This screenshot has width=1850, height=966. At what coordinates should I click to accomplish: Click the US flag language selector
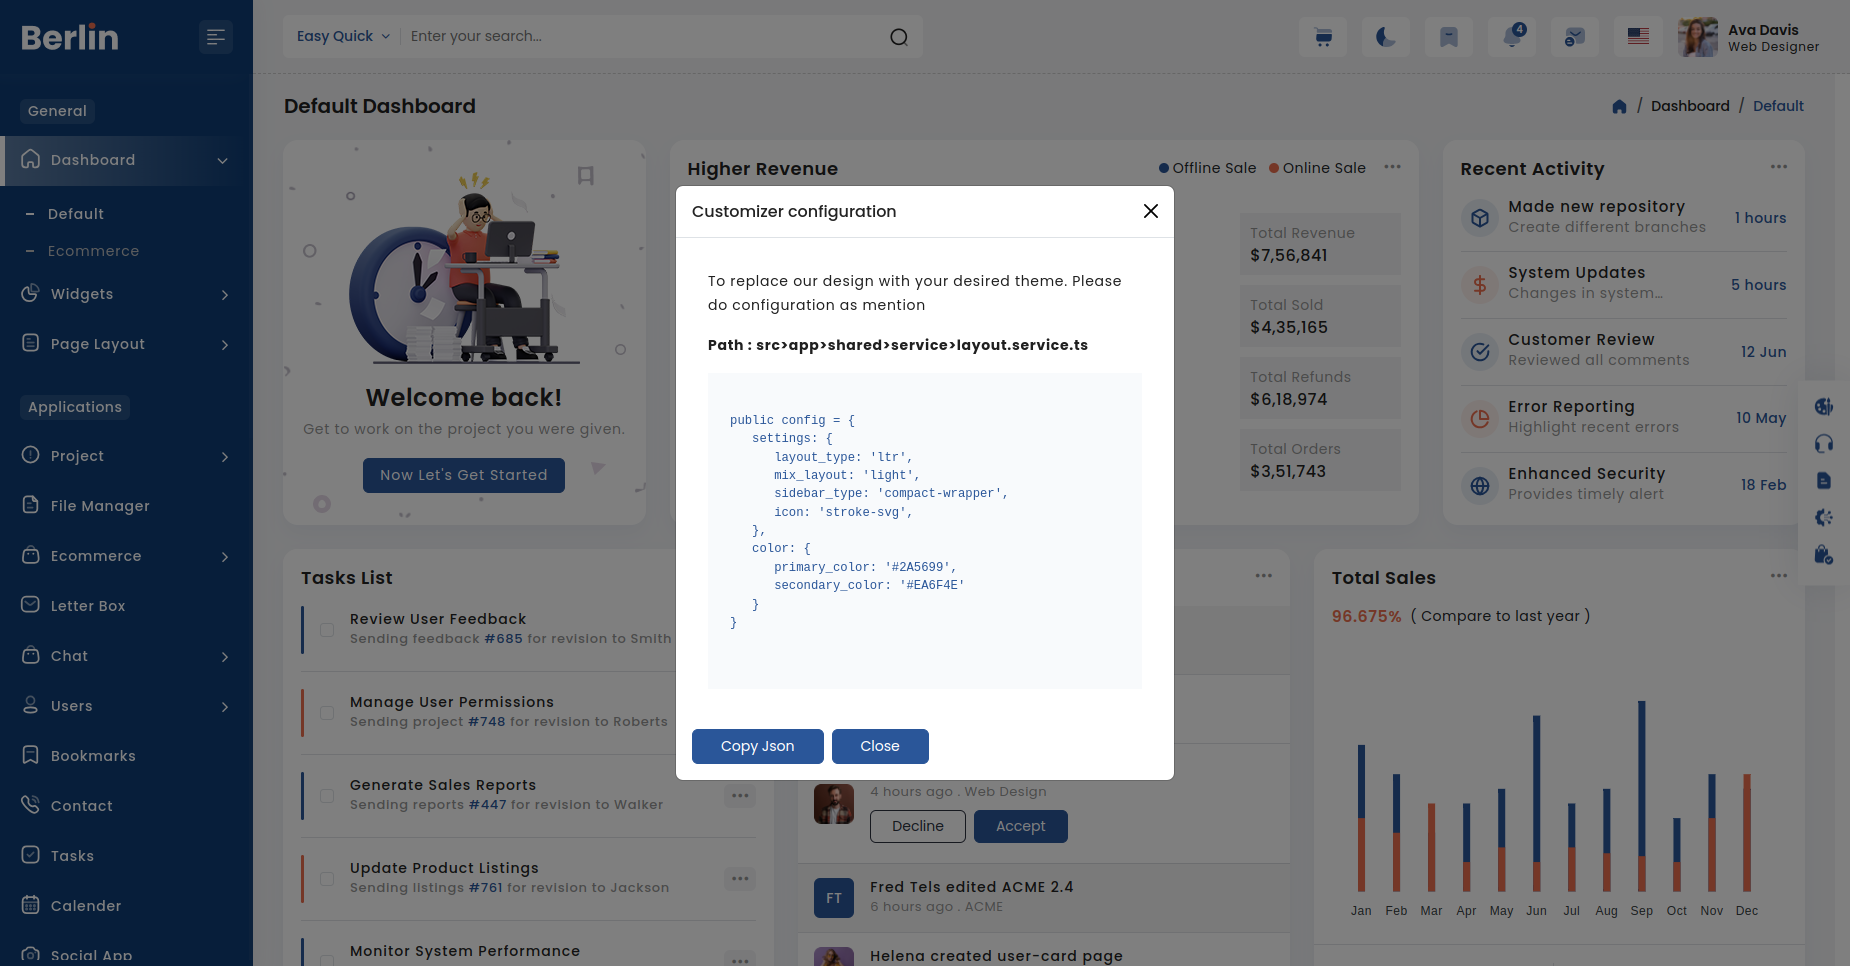click(1638, 37)
